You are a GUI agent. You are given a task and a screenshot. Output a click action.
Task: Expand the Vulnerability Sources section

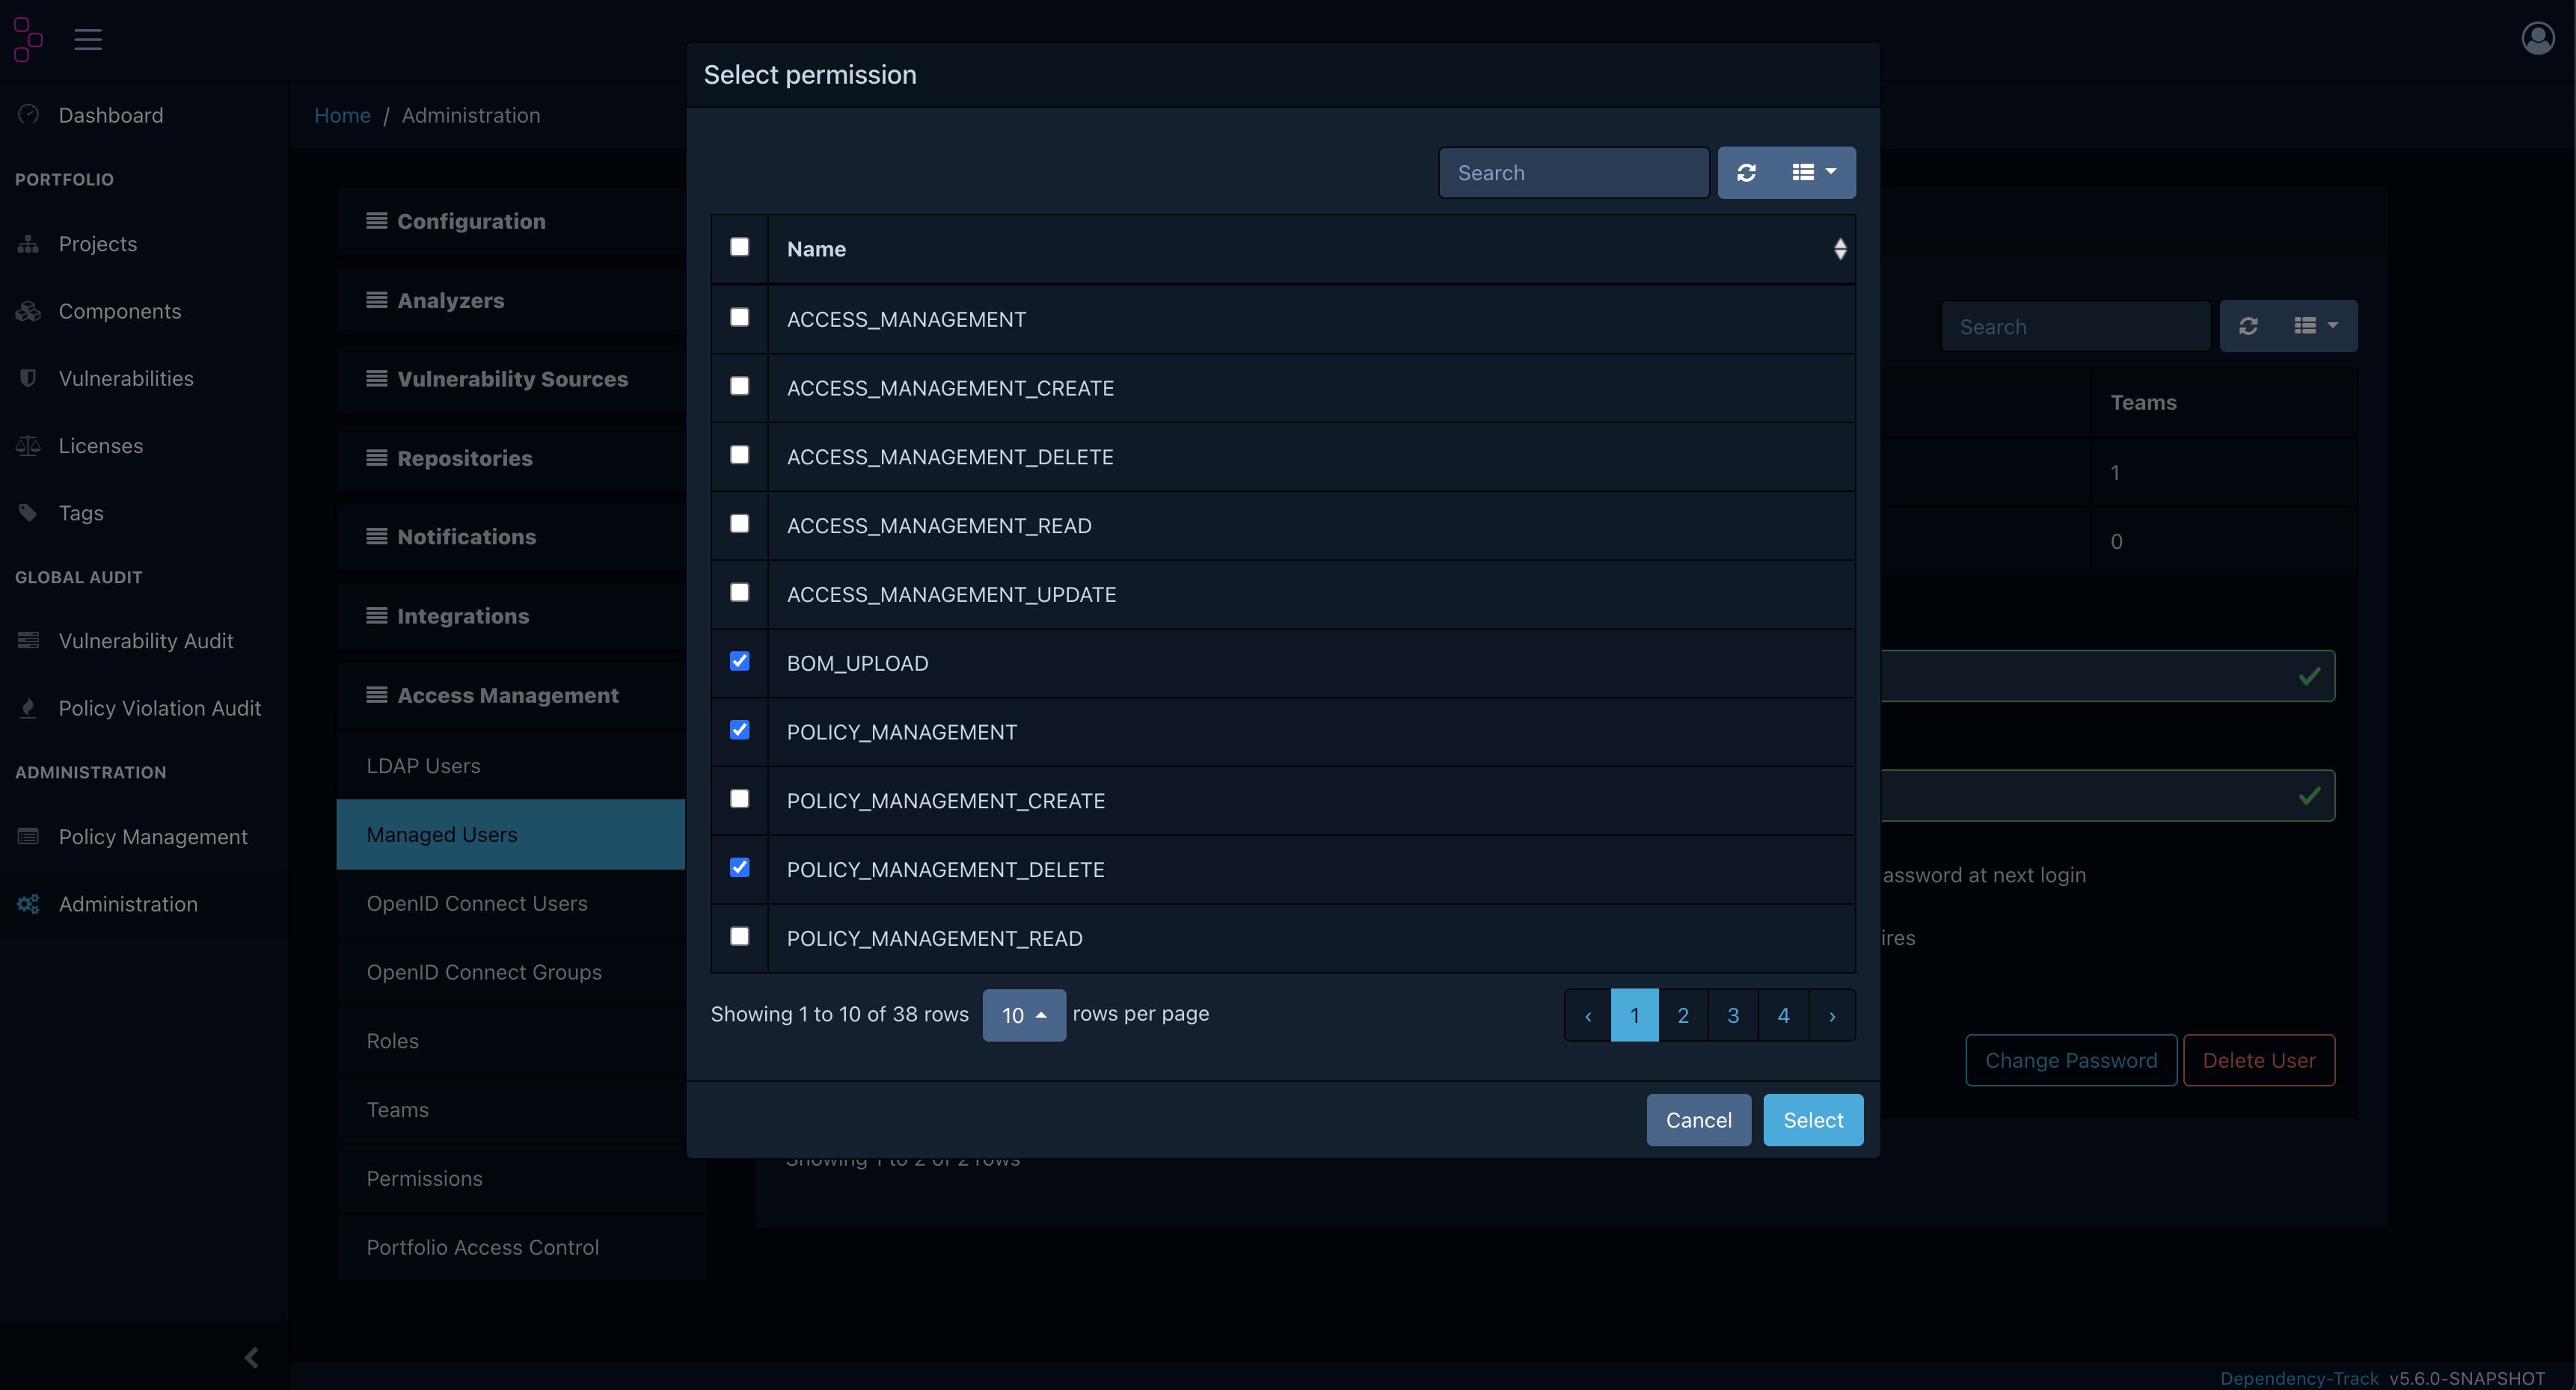(x=511, y=379)
